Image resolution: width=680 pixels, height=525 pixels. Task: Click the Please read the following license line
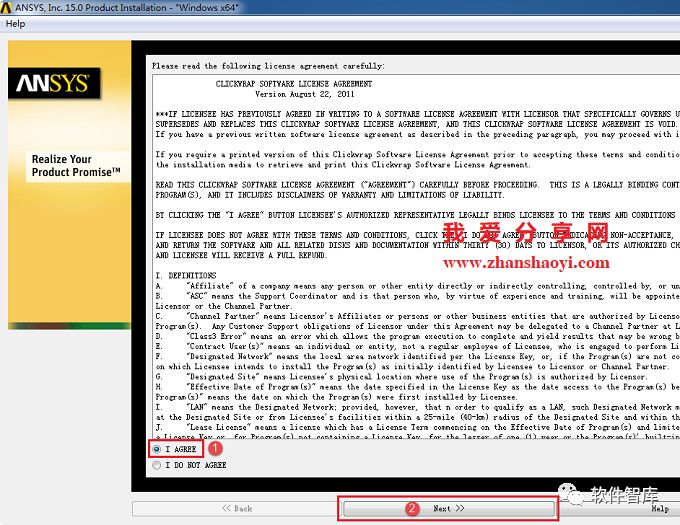tap(268, 66)
